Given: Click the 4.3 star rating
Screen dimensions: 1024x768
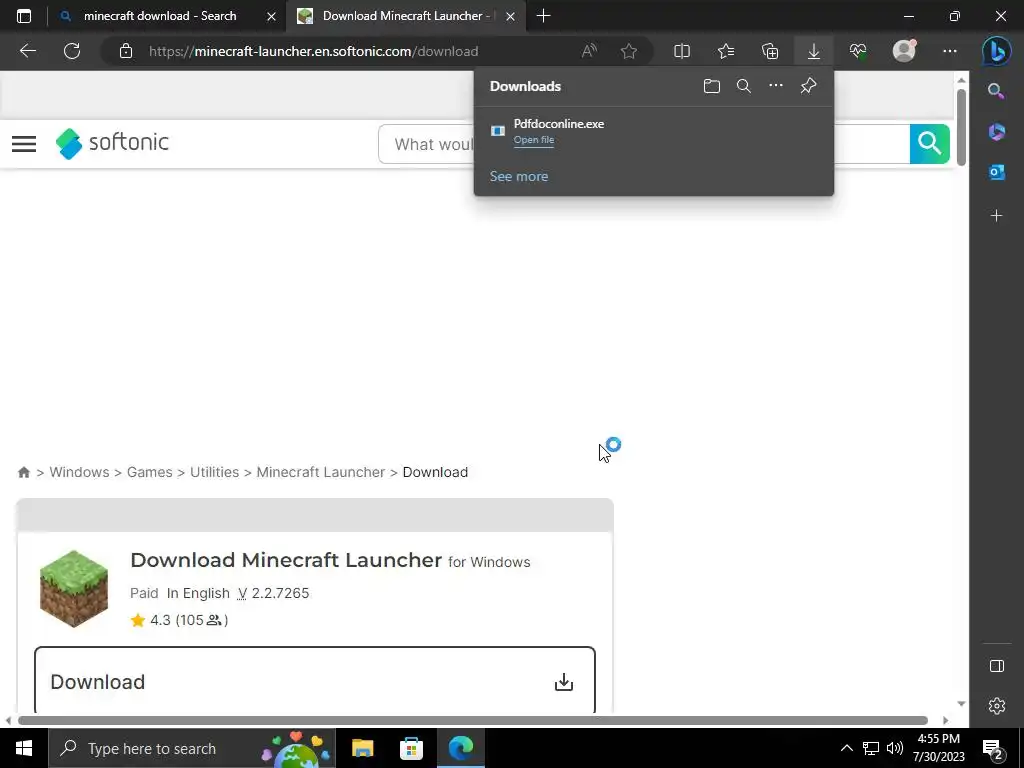Looking at the screenshot, I should click(179, 620).
